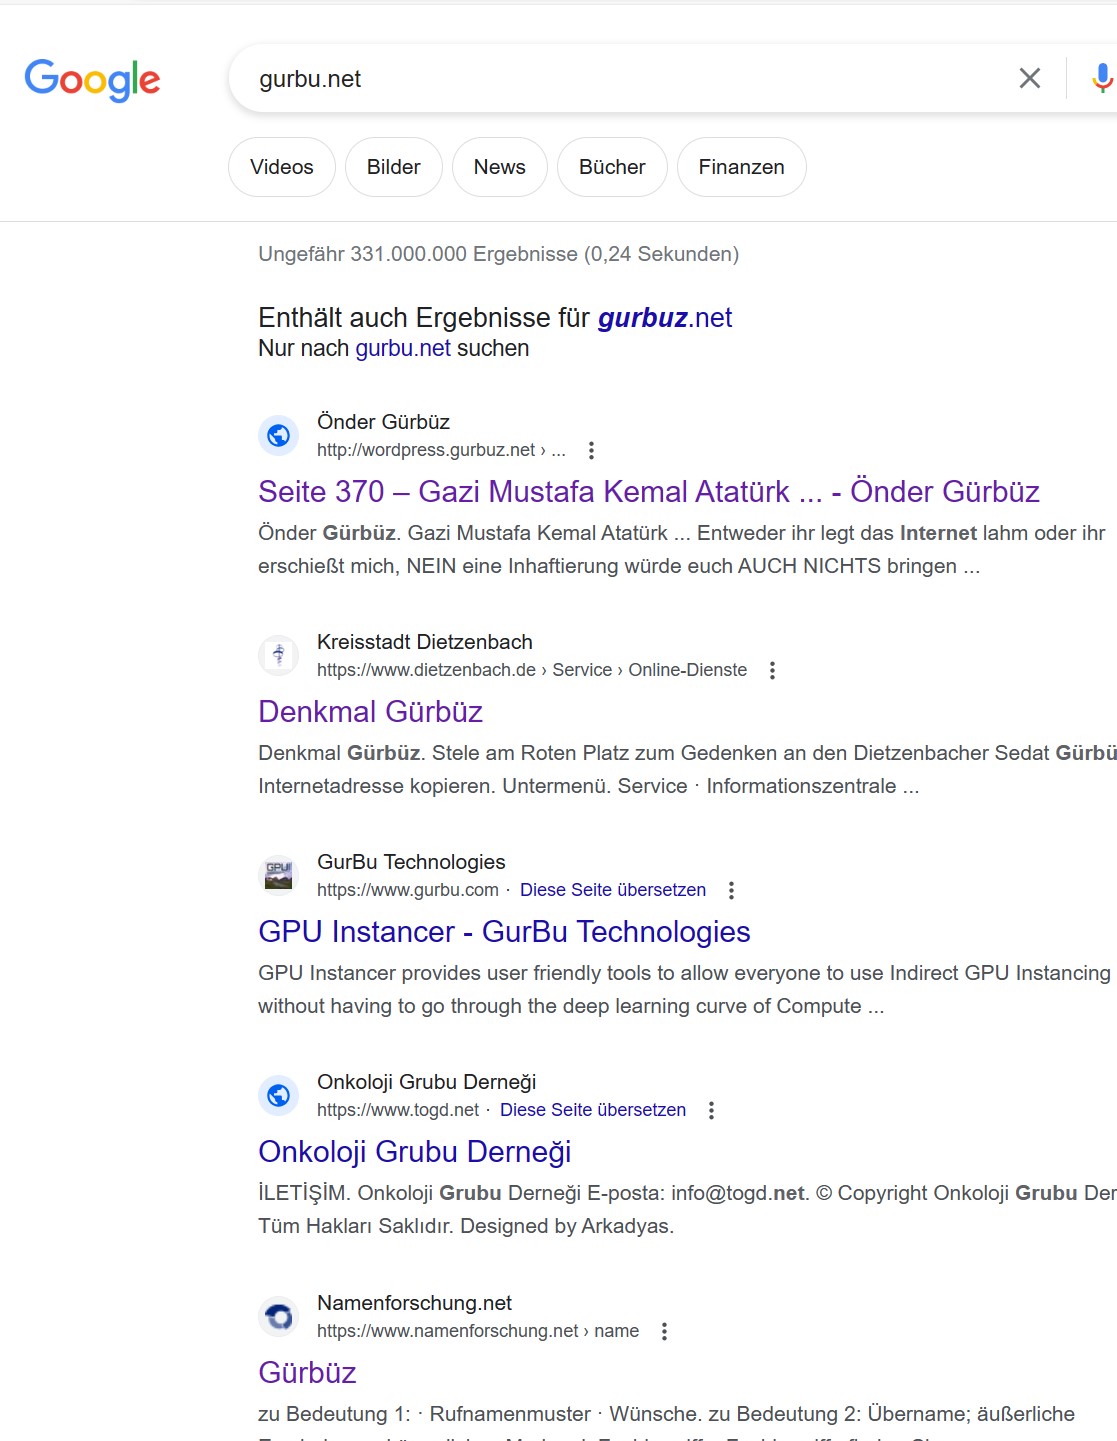Click the 'Kreisstadt Dietzenbach' site name
Screen dimensions: 1117x1441
tap(425, 642)
